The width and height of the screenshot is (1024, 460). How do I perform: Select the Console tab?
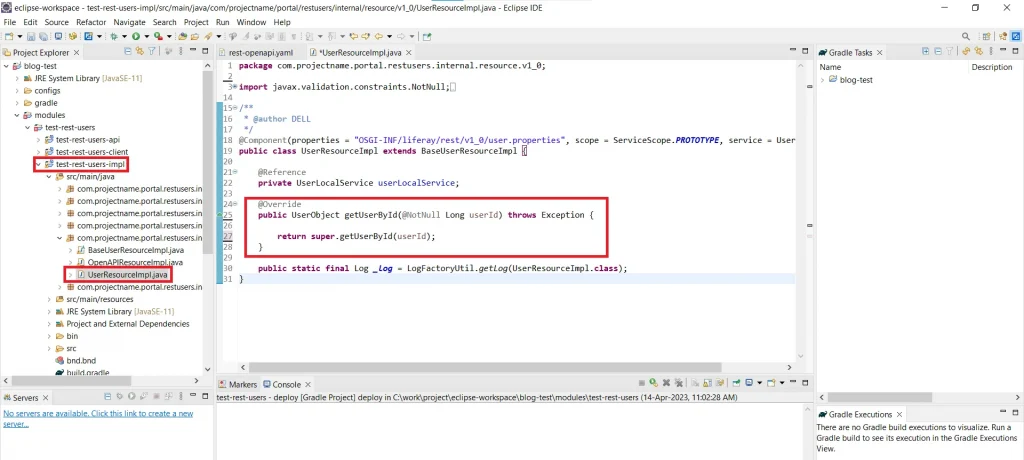[287, 385]
